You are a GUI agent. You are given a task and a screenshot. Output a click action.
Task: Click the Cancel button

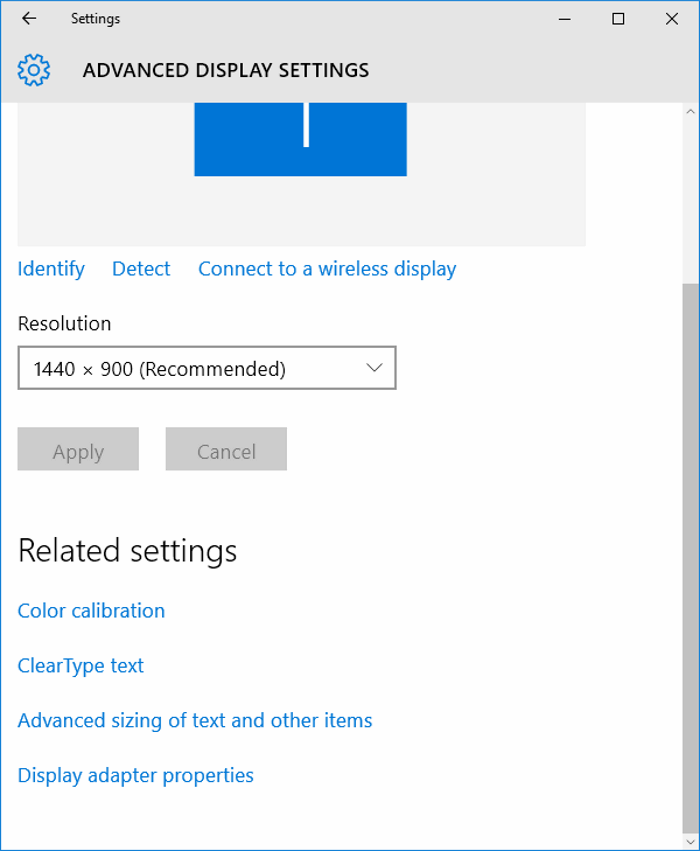point(226,449)
